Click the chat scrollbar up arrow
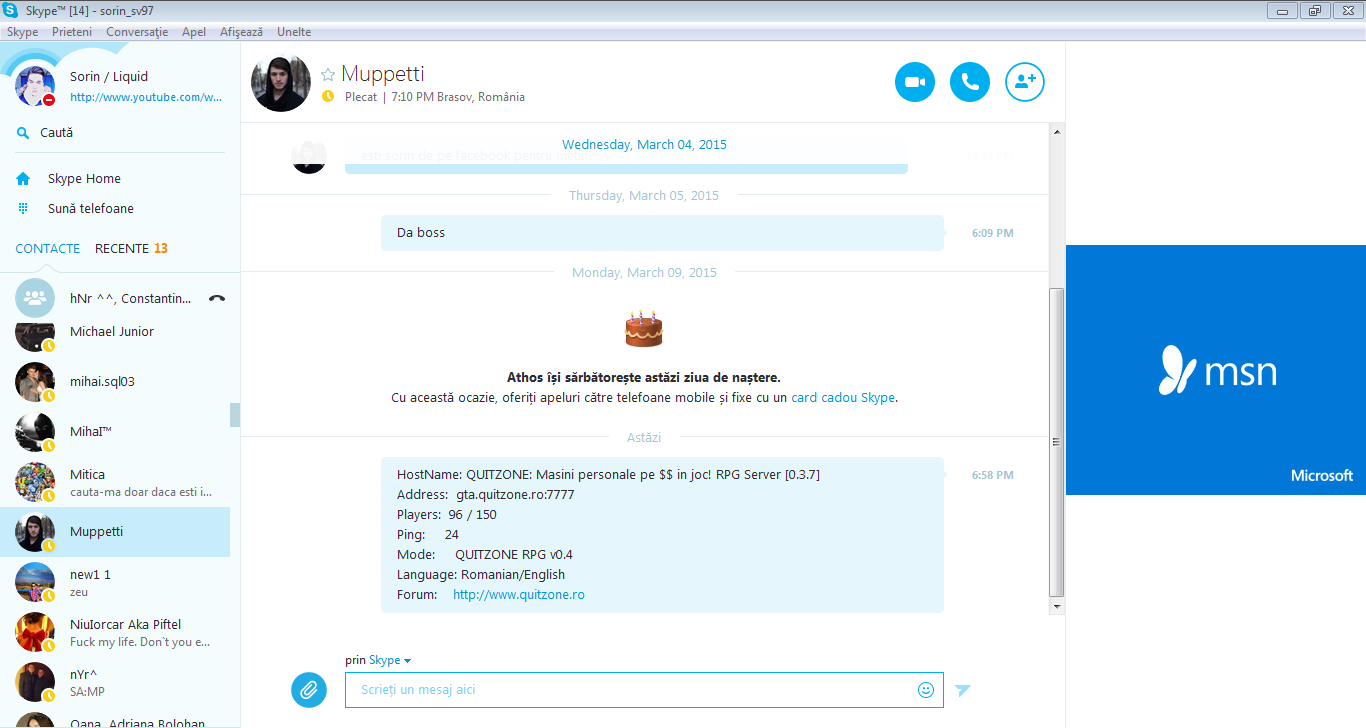 coord(1056,130)
